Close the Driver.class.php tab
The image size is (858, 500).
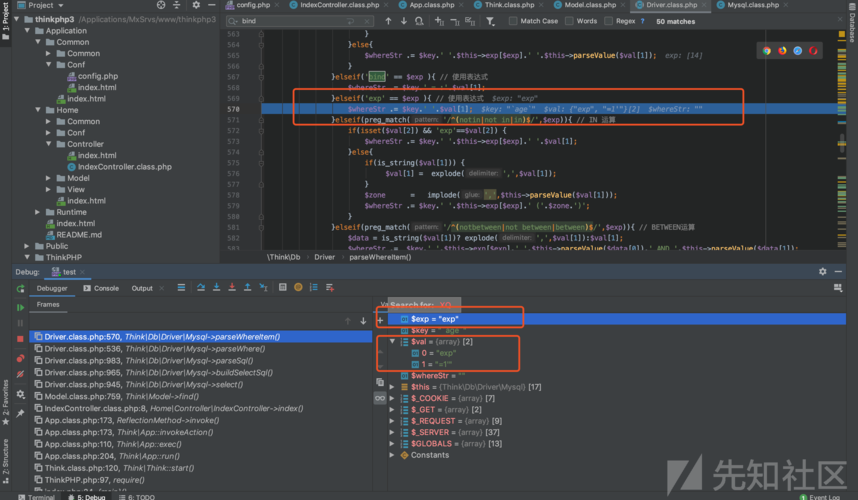coord(704,5)
